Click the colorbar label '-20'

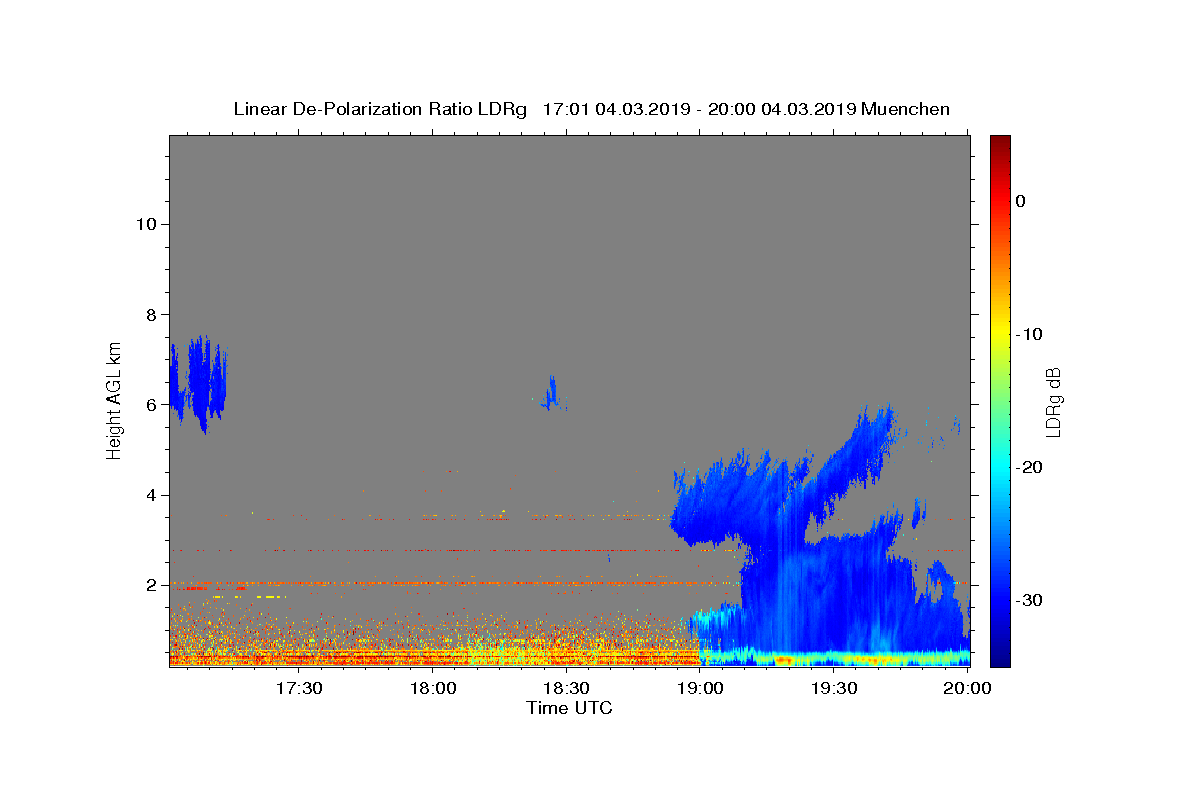tap(1028, 467)
